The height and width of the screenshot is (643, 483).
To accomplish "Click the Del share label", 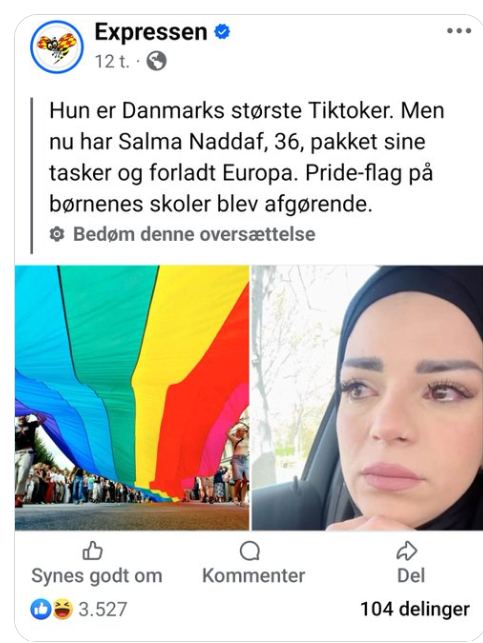I will (x=411, y=575).
